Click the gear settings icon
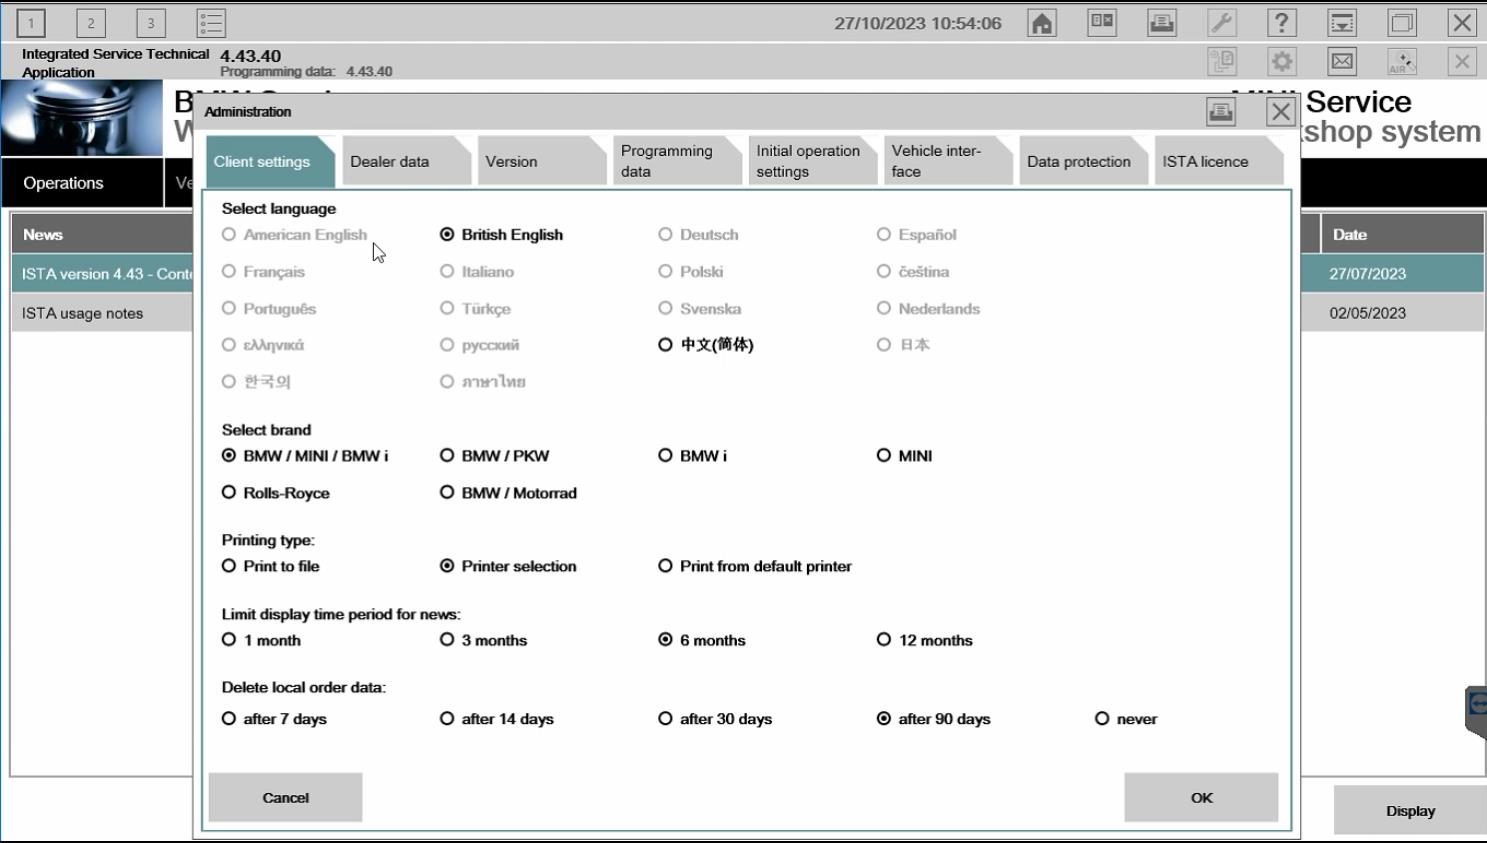The width and height of the screenshot is (1487, 843). tap(1282, 62)
